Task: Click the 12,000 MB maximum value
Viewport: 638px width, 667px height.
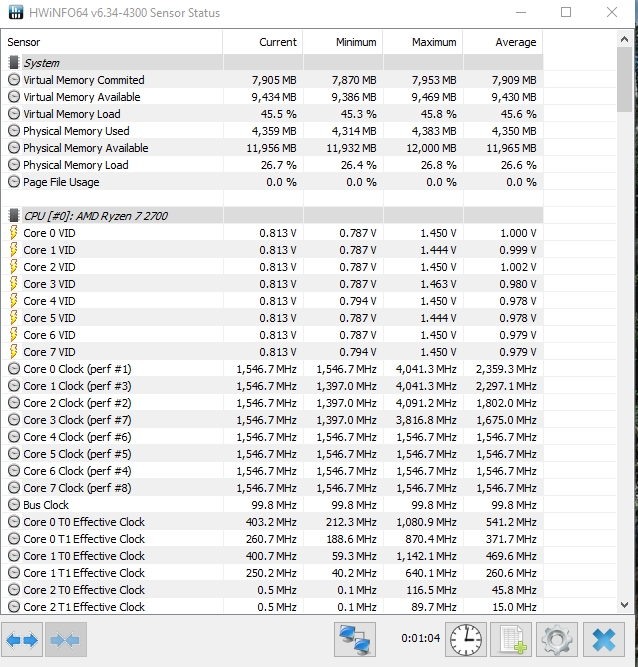Action: (x=431, y=148)
